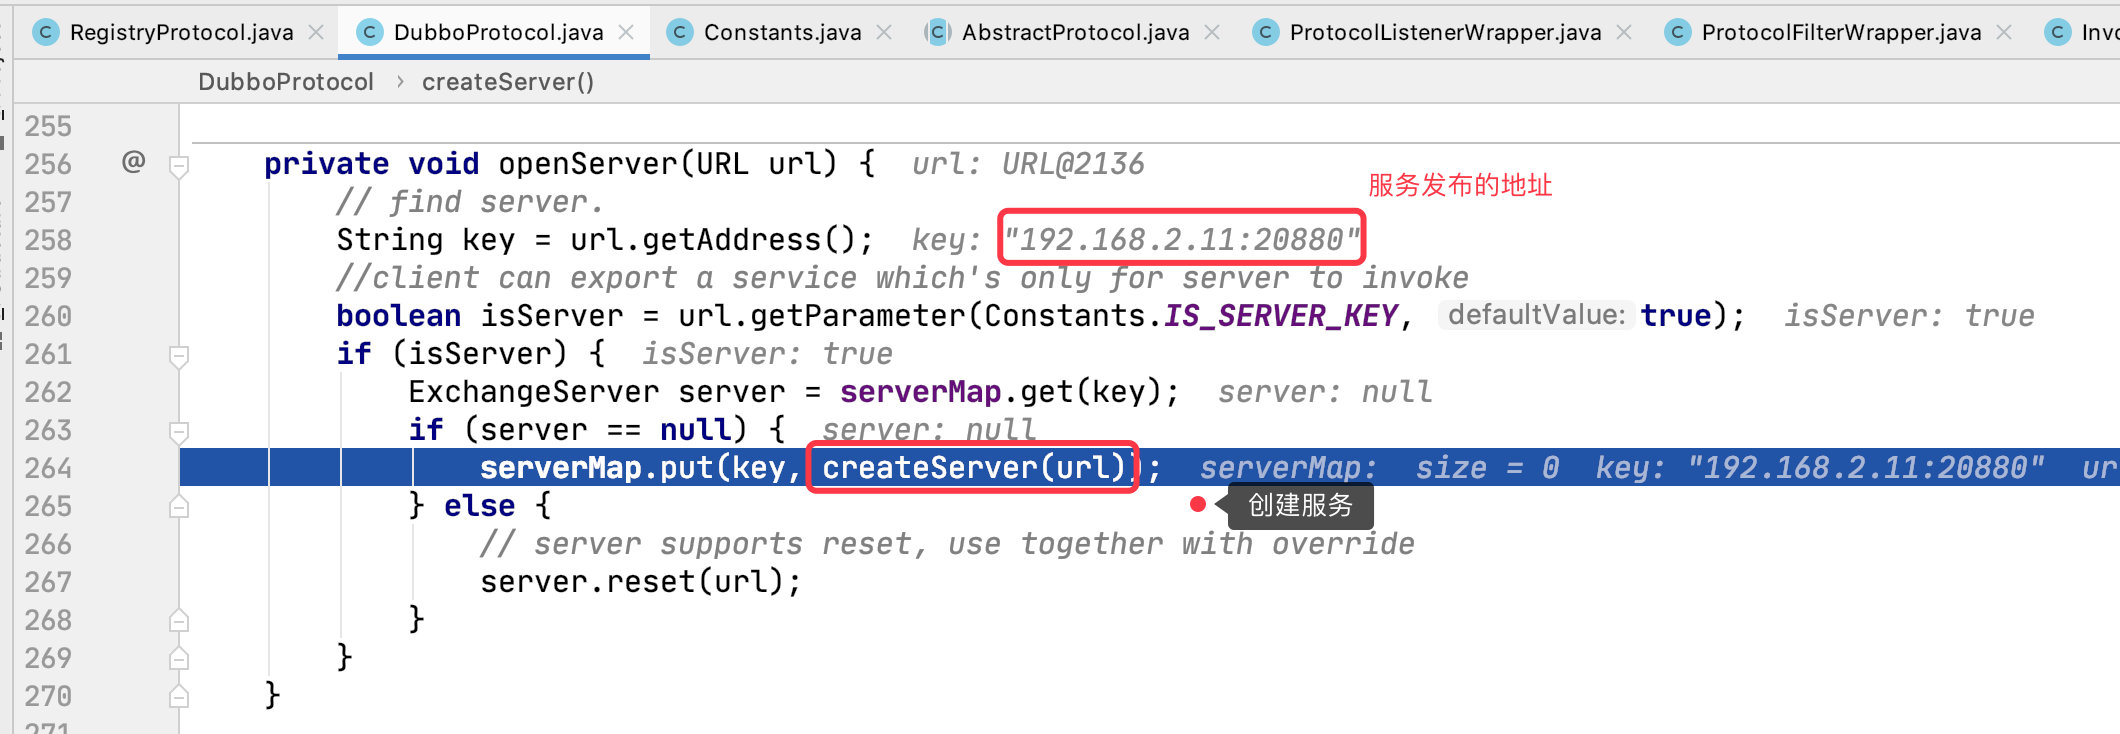2120x734 pixels.
Task: Open ProtocolFilterWrapper.java tab
Action: tap(1841, 32)
